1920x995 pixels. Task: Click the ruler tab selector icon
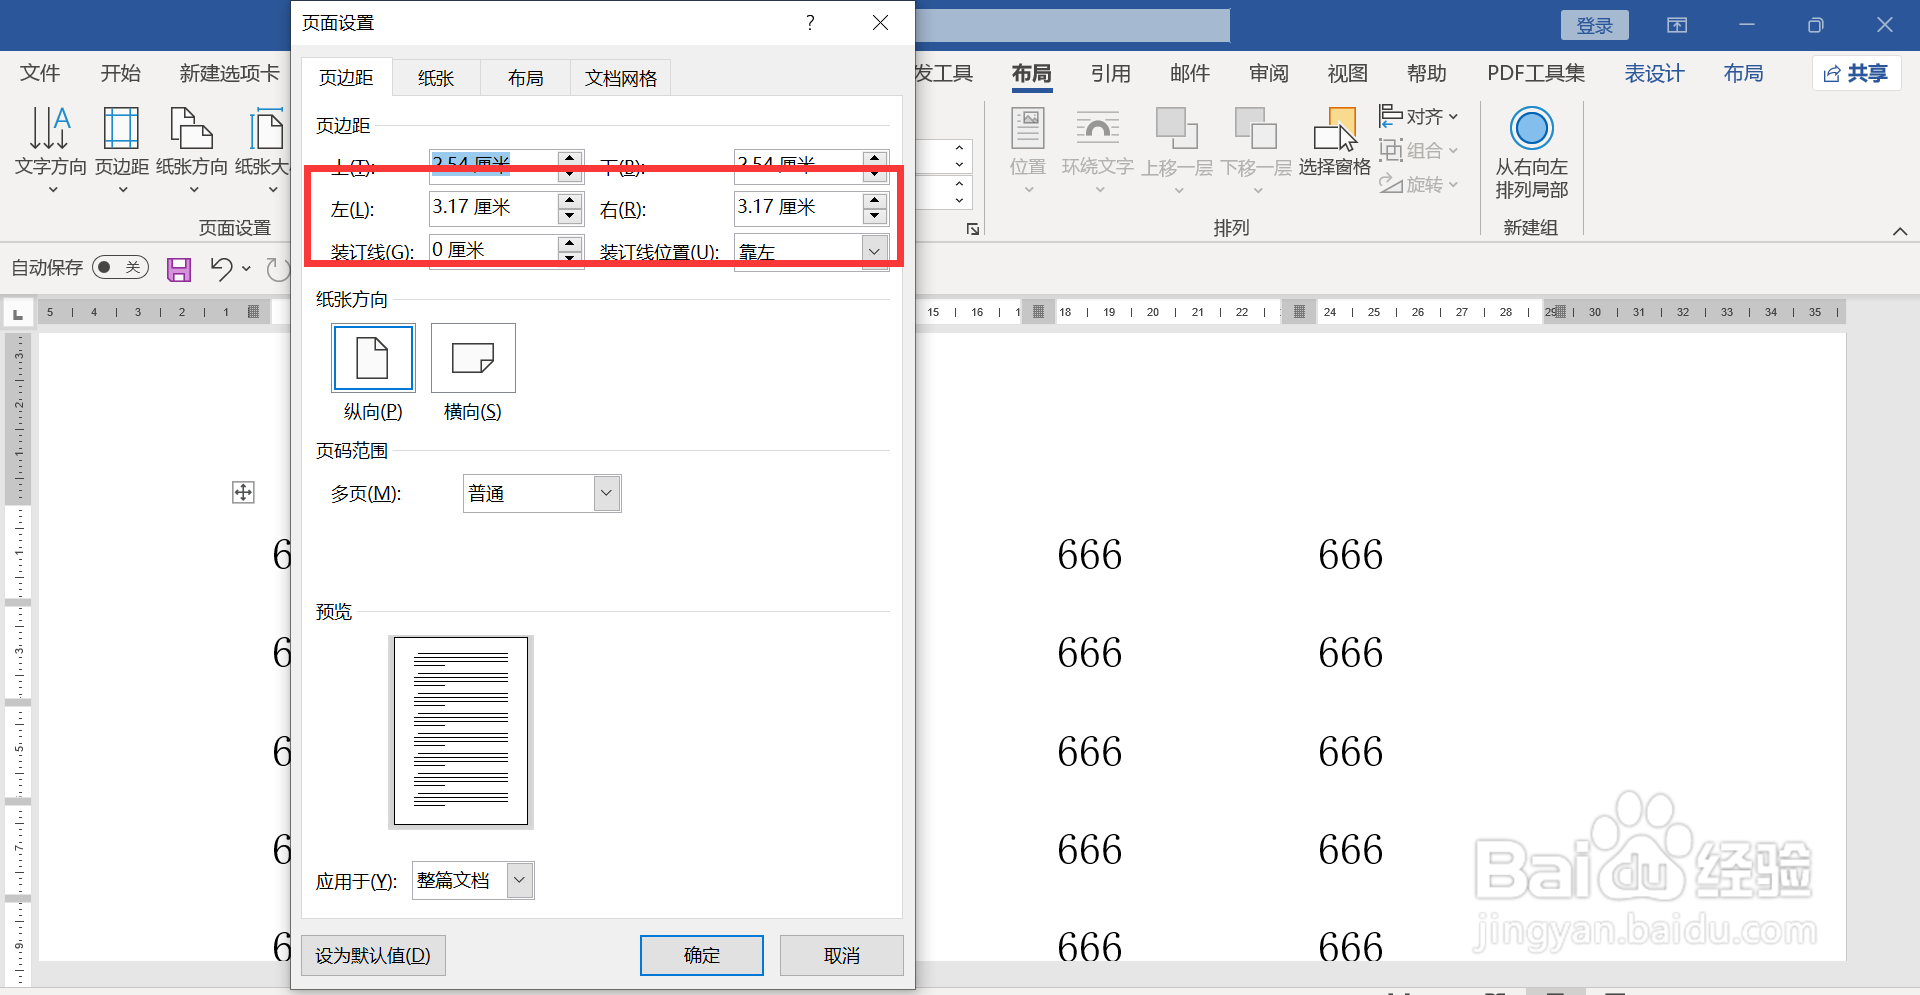[17, 314]
